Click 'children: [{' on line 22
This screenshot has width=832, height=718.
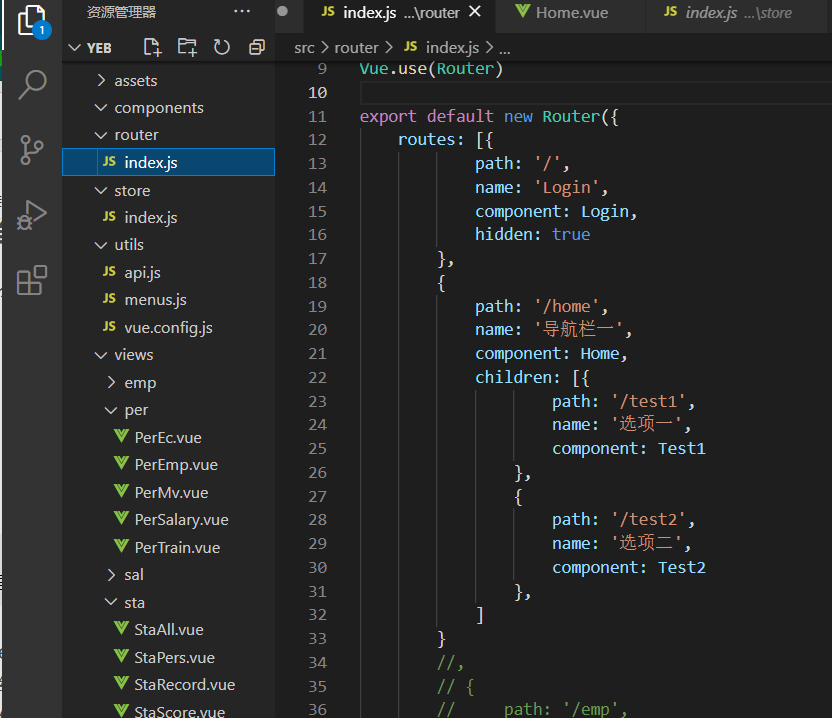click(x=532, y=377)
